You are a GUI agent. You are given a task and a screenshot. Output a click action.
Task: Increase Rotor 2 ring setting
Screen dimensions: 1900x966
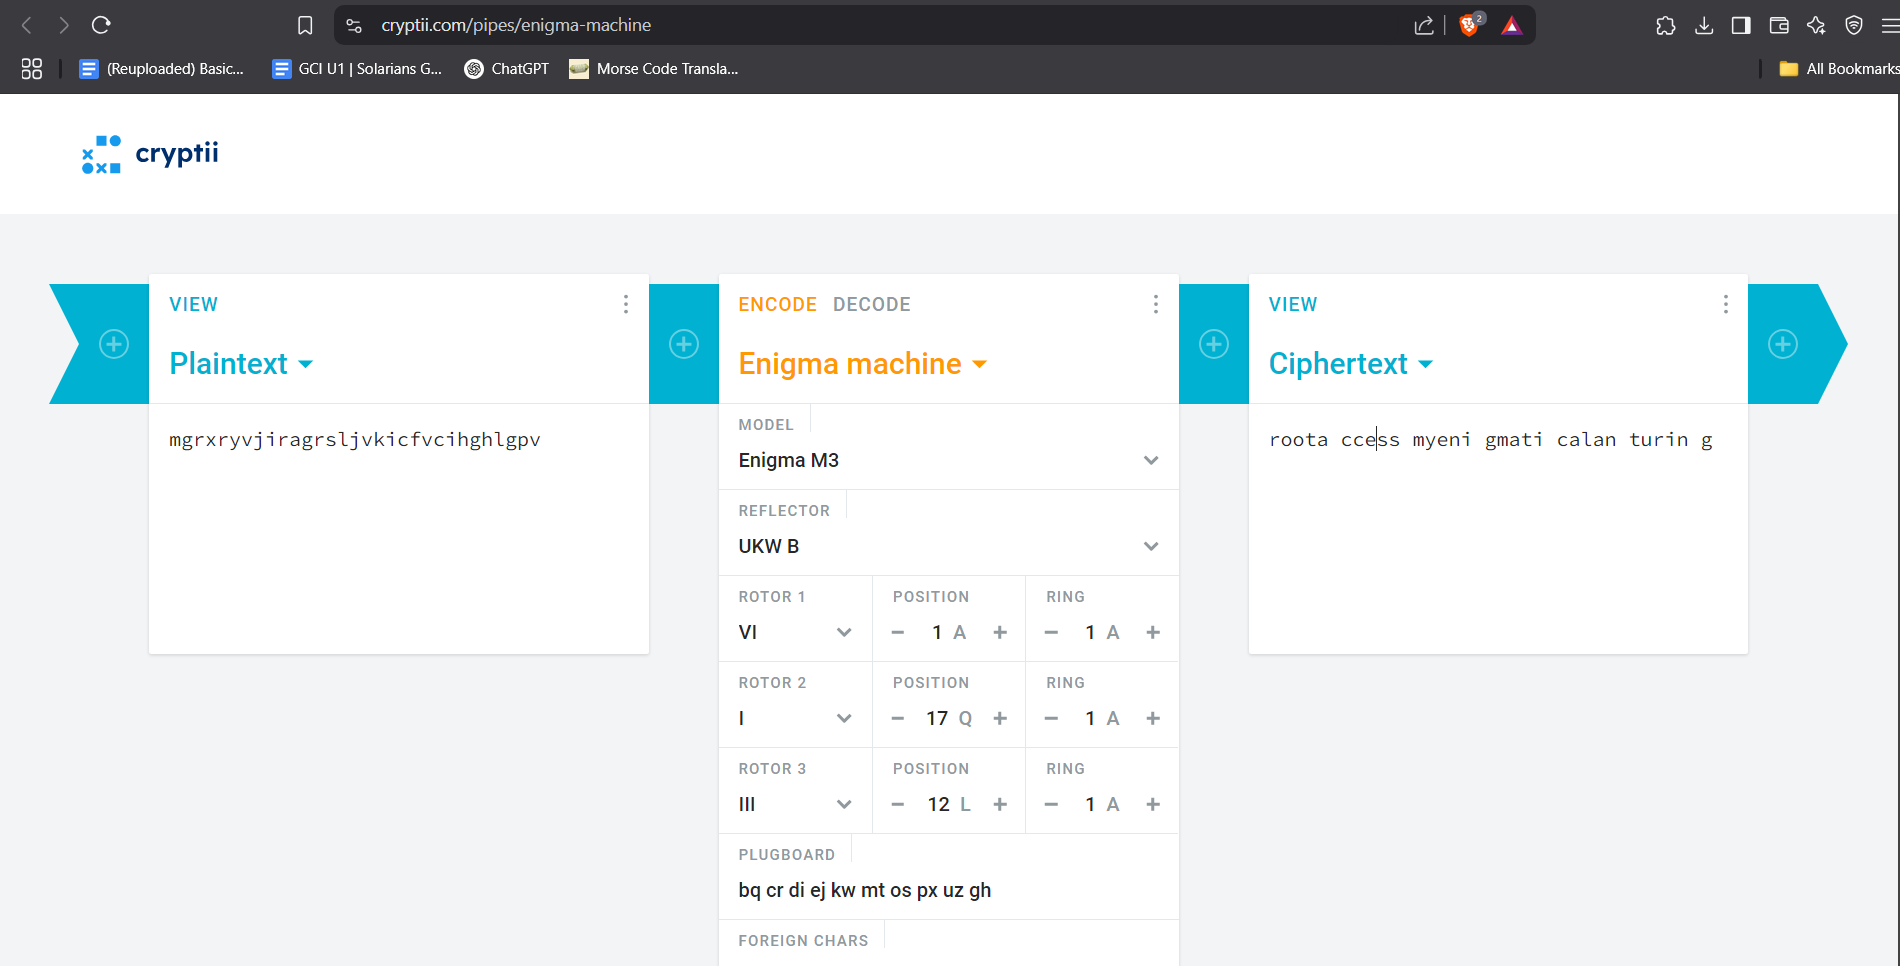tap(1153, 718)
